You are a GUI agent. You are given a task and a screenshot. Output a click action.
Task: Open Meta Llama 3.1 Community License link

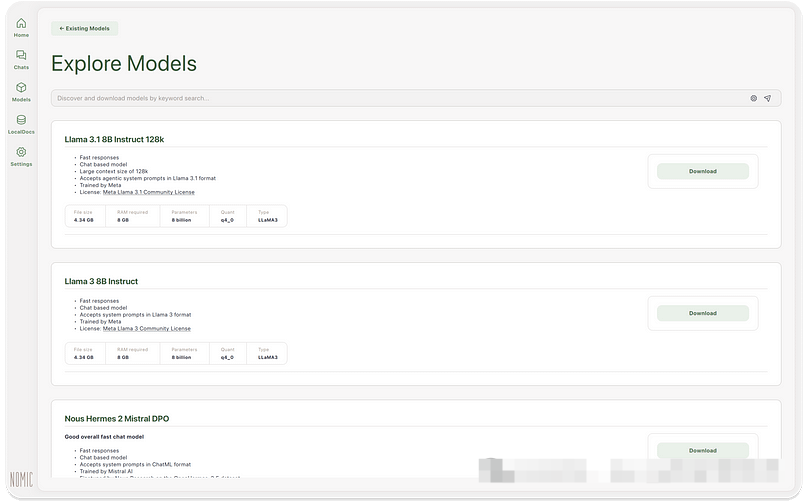click(149, 192)
